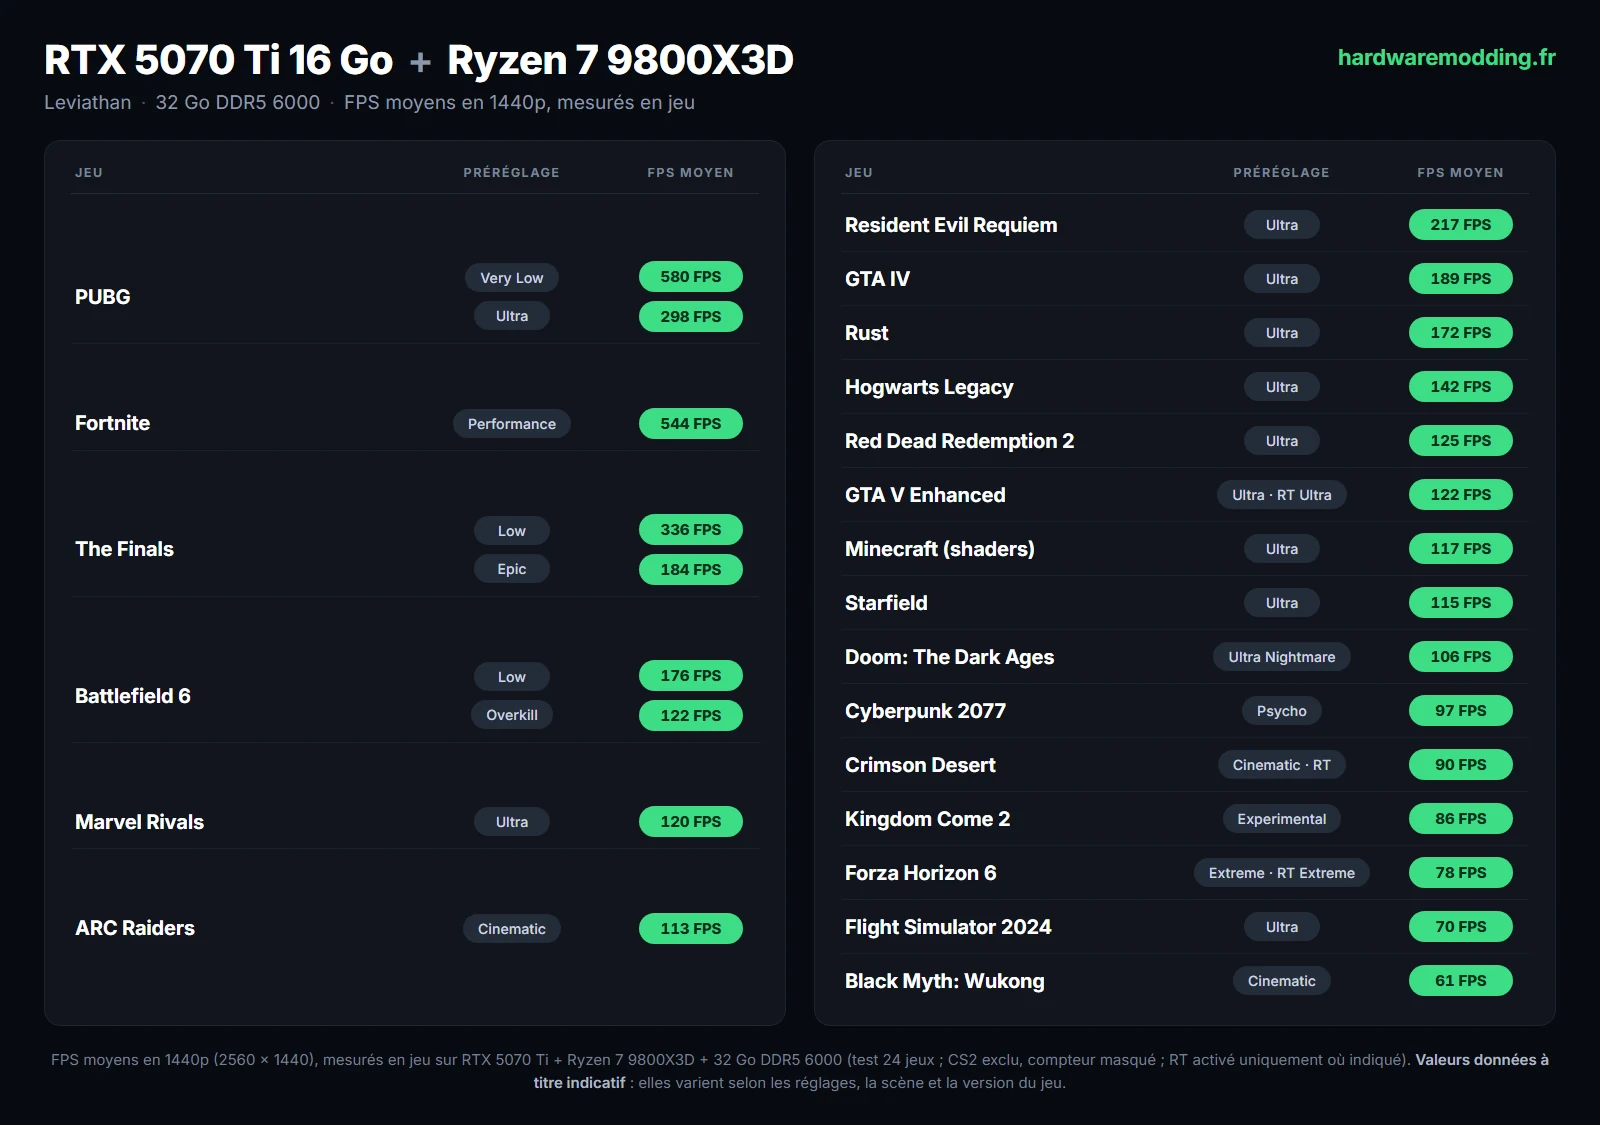The image size is (1600, 1125).
Task: Click the 298 FPS badge
Action: tap(690, 317)
